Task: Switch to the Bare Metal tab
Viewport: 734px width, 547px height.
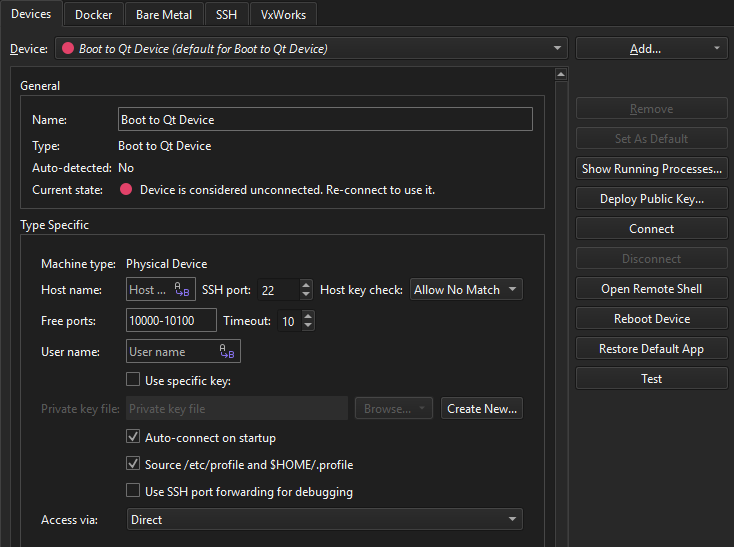Action: 164,15
